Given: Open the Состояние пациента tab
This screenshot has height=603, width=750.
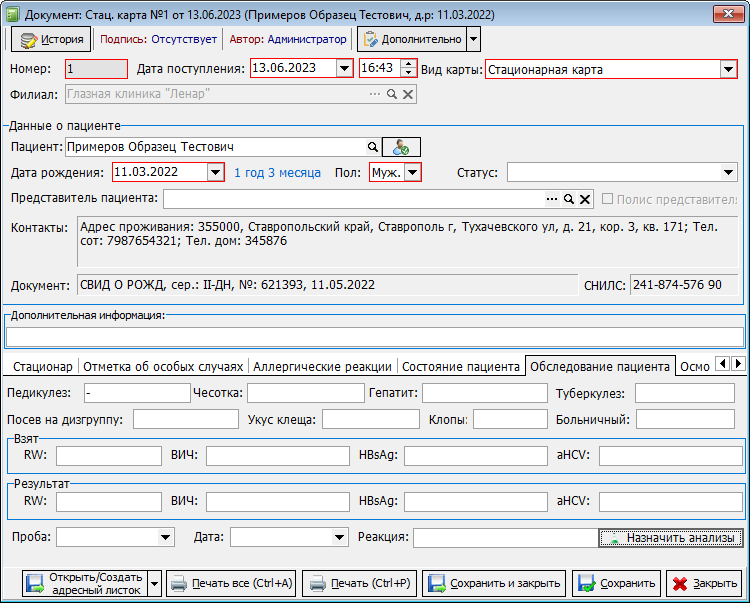Looking at the screenshot, I should coord(461,367).
